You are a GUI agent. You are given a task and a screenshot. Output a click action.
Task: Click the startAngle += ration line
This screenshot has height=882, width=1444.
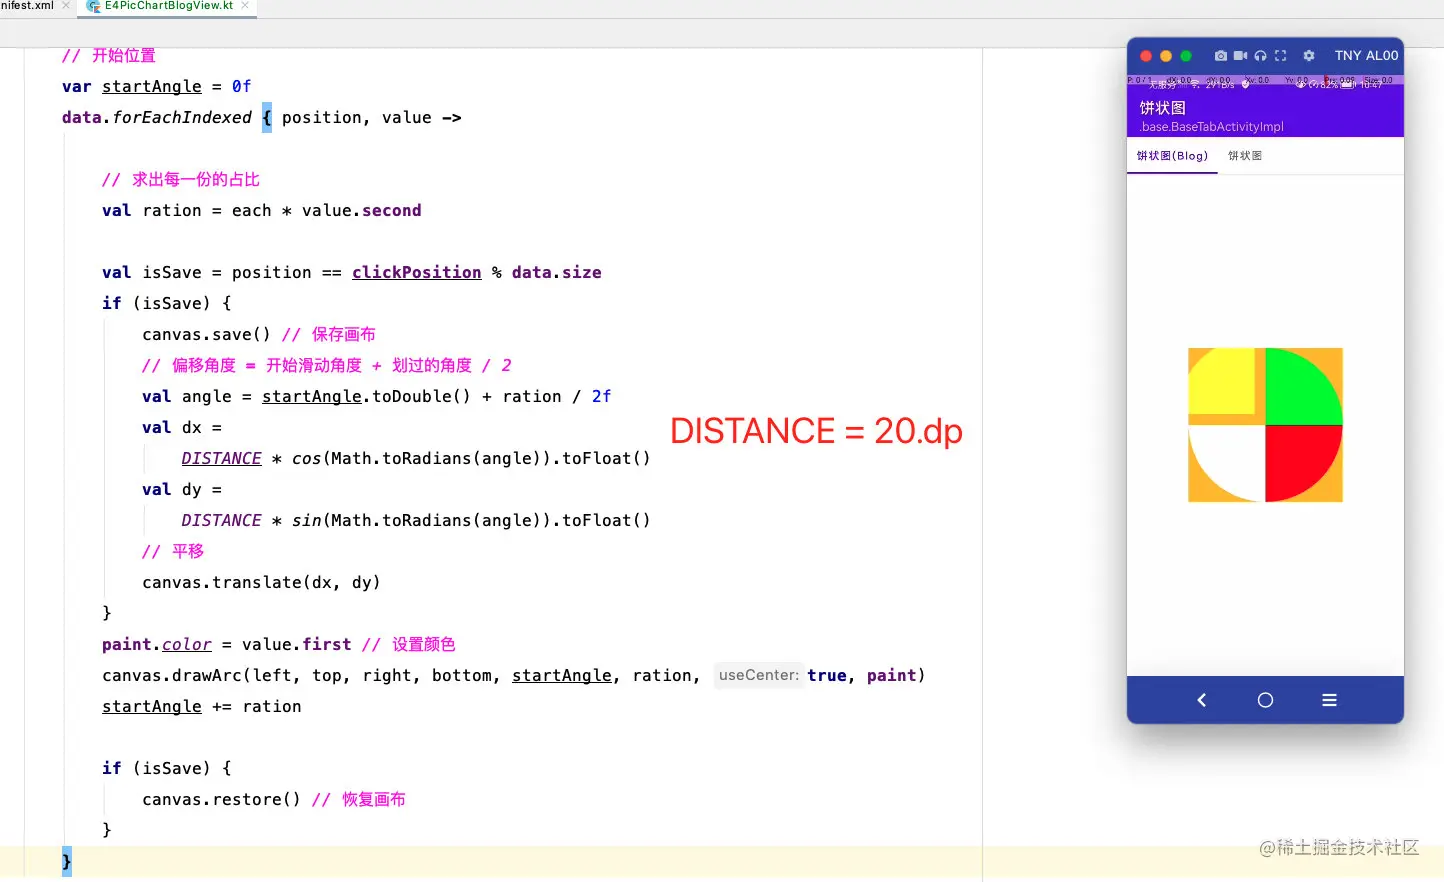tap(201, 706)
